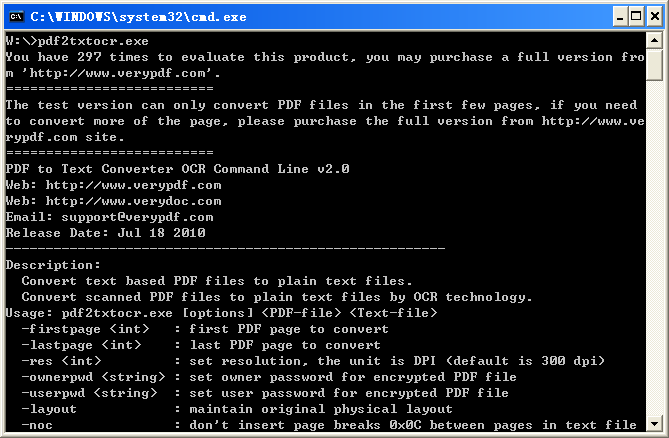This screenshot has height=438, width=669.
Task: Click the pdf2txtocr.exe command at the prompt
Action: click(93, 41)
